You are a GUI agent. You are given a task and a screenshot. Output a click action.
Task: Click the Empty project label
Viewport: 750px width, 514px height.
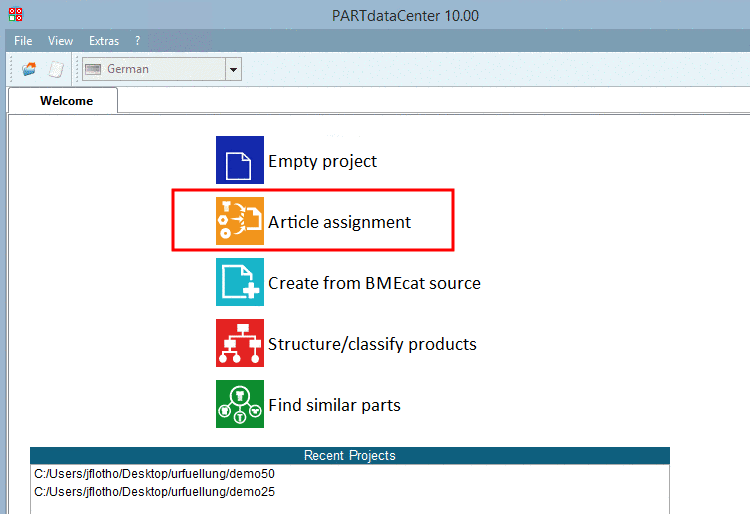click(322, 161)
